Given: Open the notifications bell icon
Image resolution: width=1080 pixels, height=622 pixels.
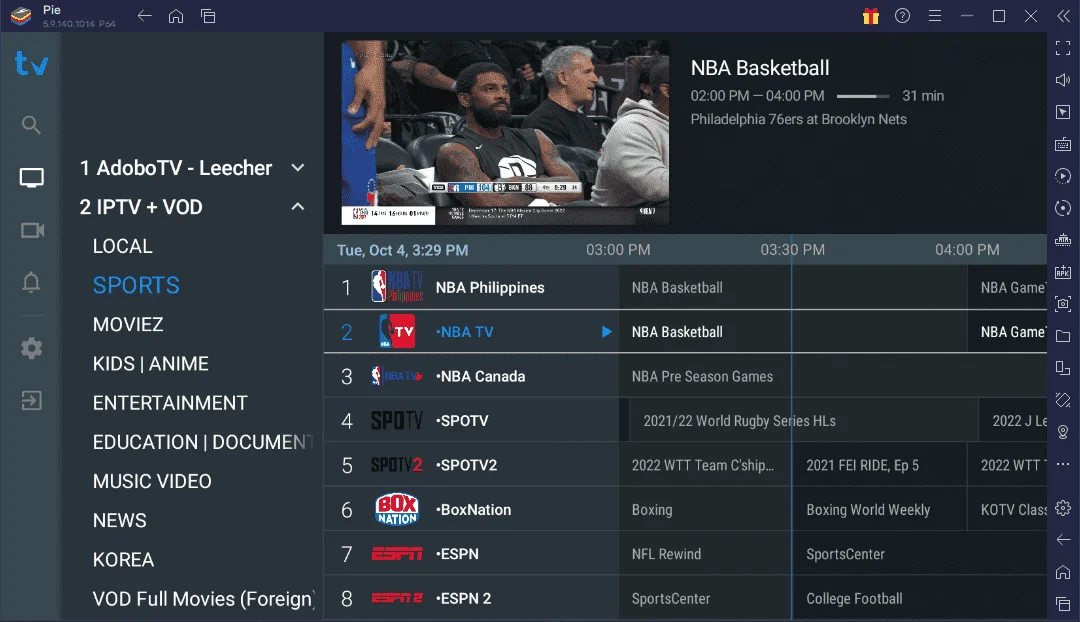Looking at the screenshot, I should point(31,282).
